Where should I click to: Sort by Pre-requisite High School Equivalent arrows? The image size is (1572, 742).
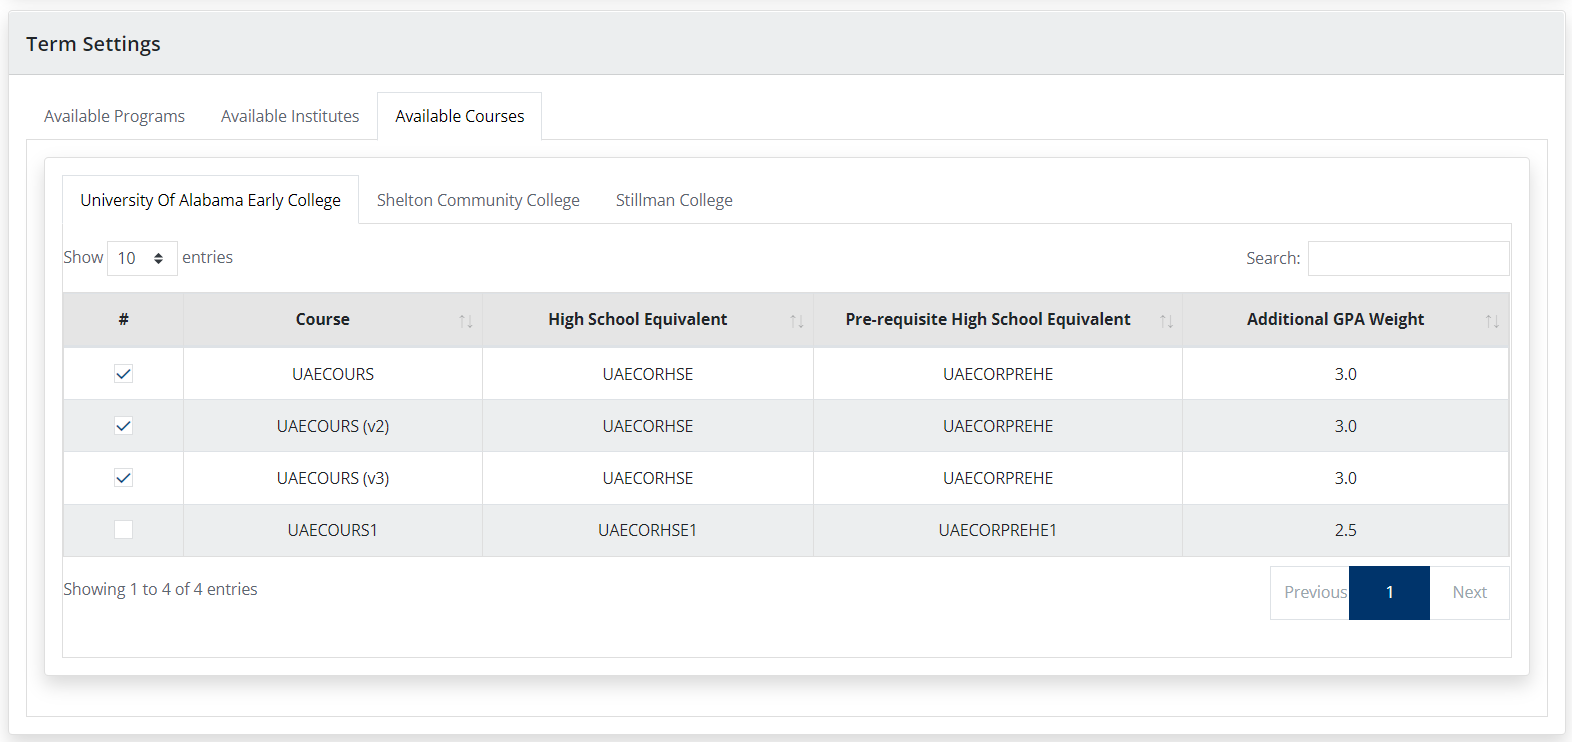[1166, 321]
